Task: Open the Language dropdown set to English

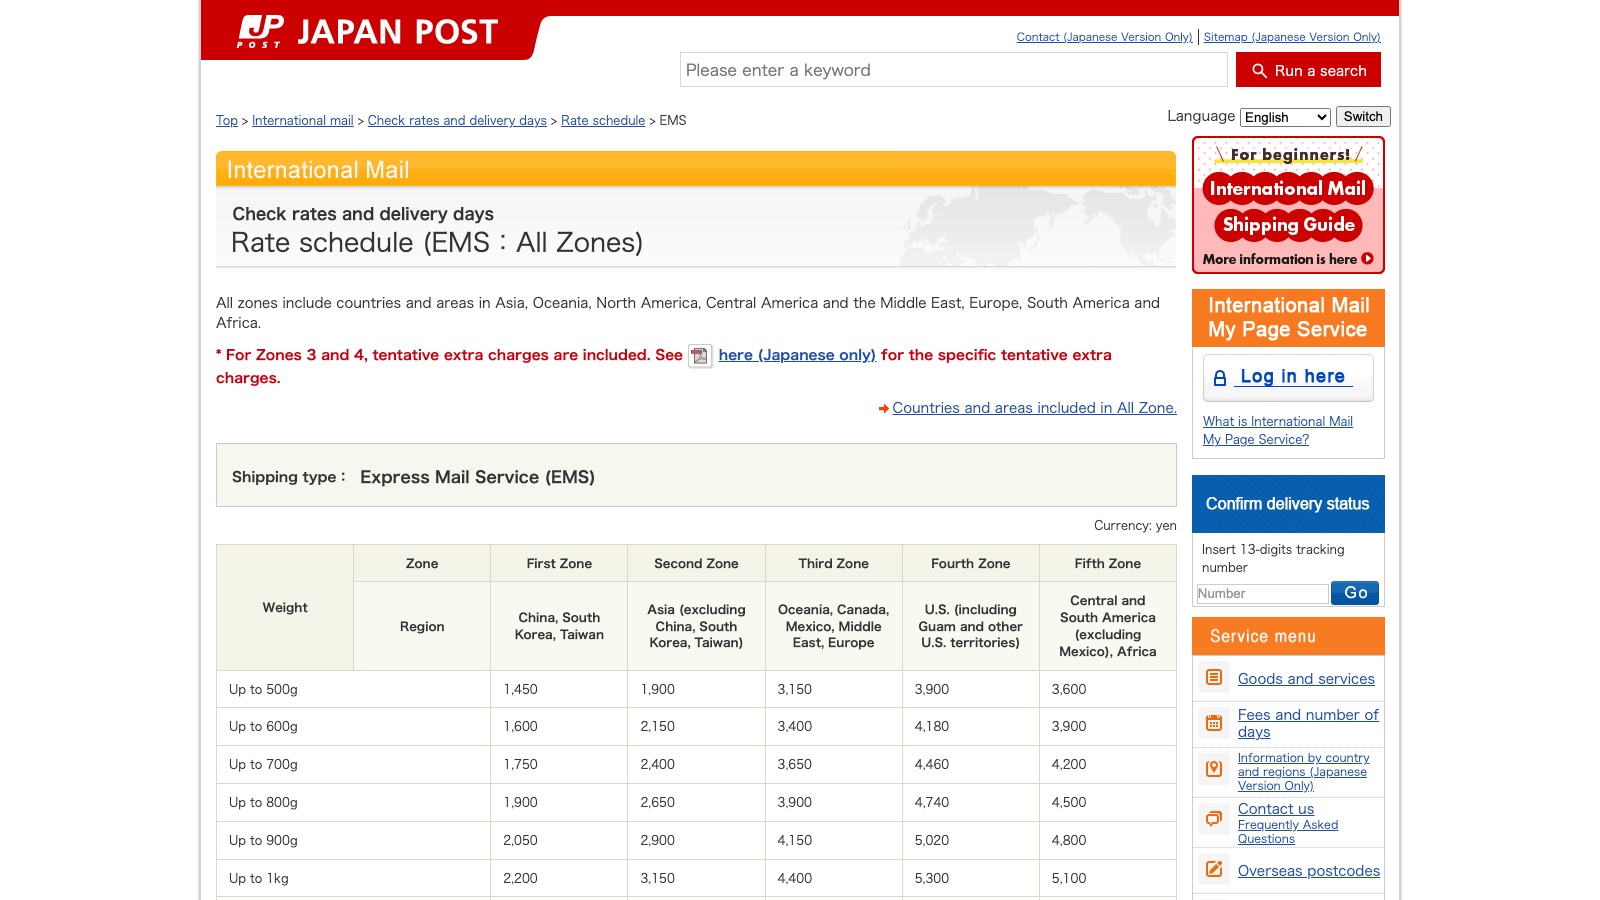Action: pyautogui.click(x=1285, y=117)
